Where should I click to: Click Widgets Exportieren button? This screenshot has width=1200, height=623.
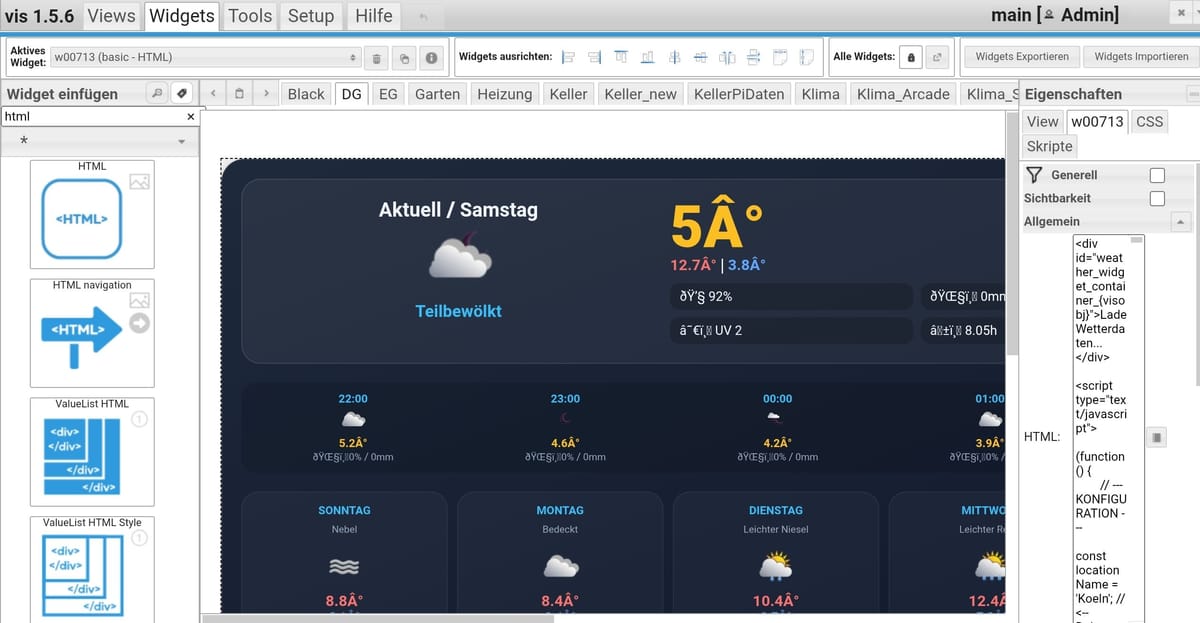(1021, 57)
